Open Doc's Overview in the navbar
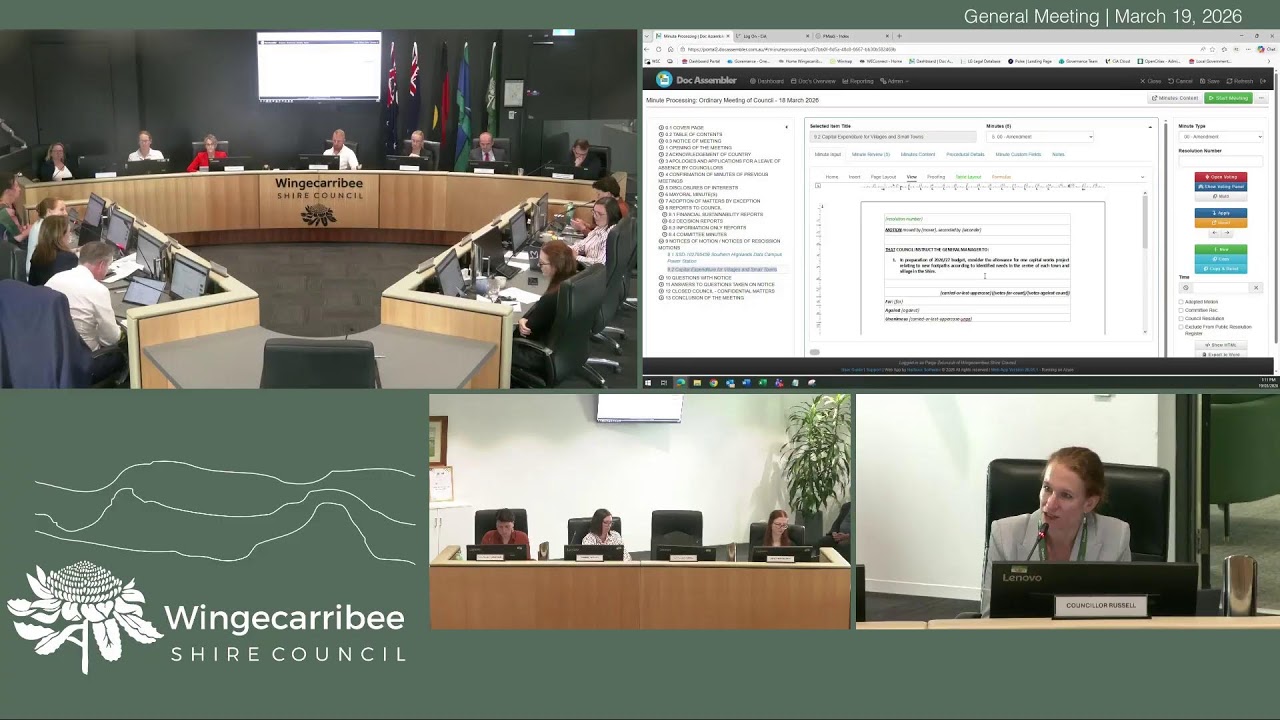Viewport: 1280px width, 720px height. (813, 81)
